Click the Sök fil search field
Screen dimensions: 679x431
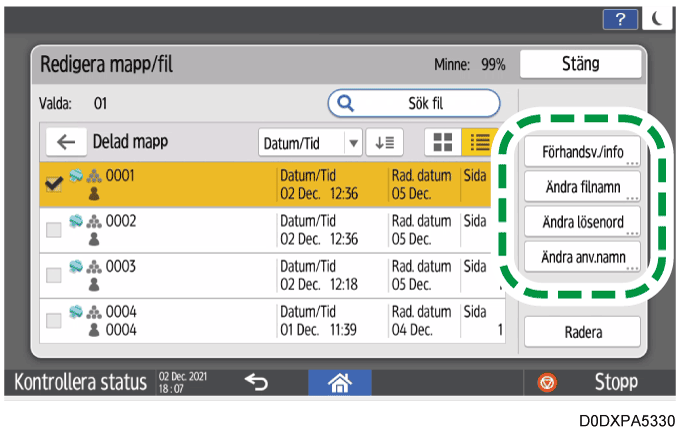pyautogui.click(x=414, y=102)
